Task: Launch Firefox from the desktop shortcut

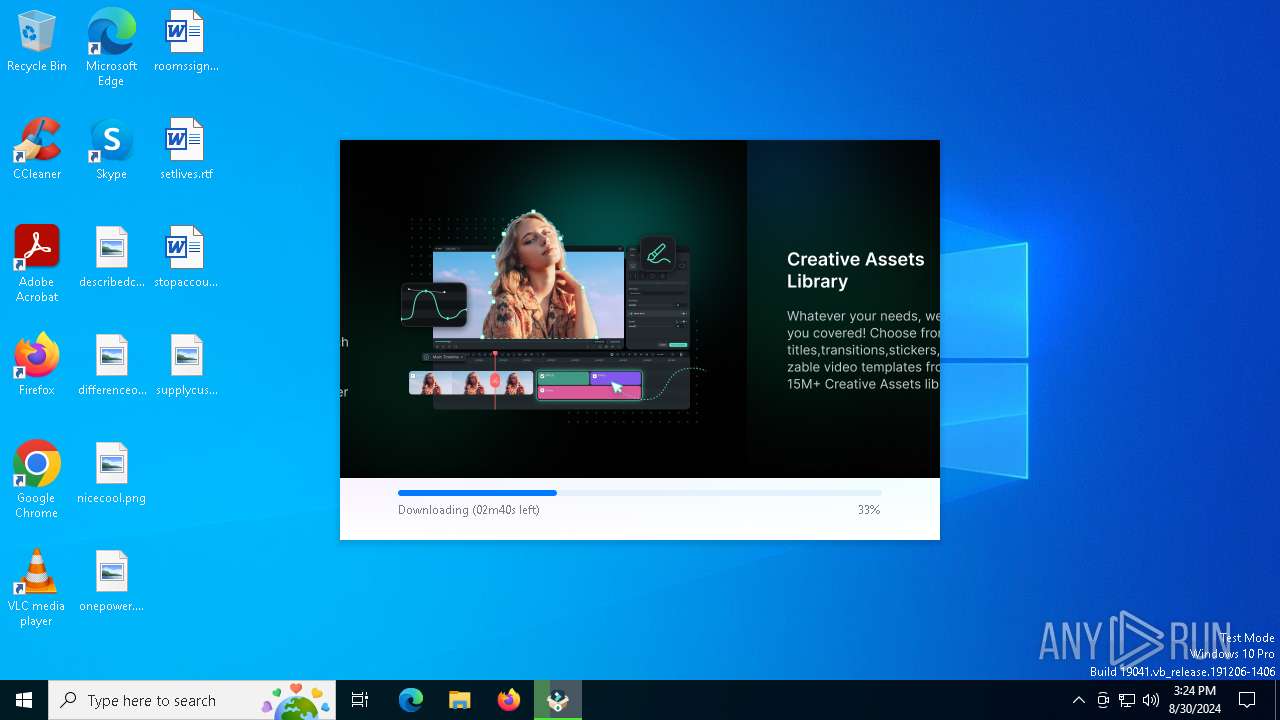Action: click(x=37, y=365)
